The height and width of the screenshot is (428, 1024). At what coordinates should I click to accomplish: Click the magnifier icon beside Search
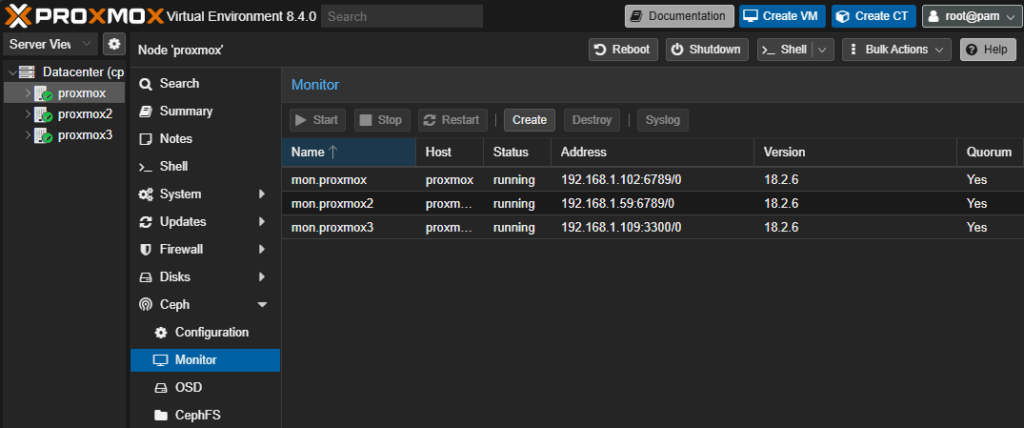[146, 84]
